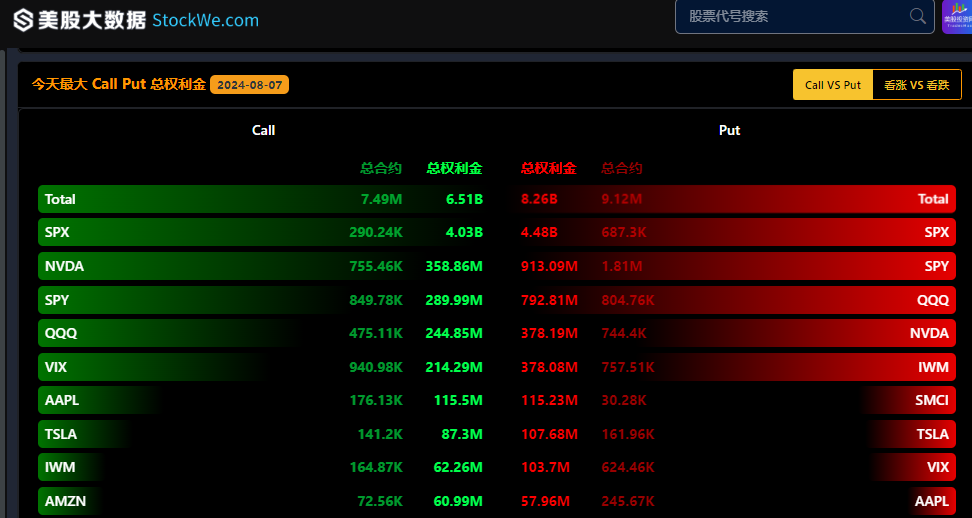Image resolution: width=972 pixels, height=518 pixels.
Task: Click SPY put premium 913.09M
Action: click(549, 266)
